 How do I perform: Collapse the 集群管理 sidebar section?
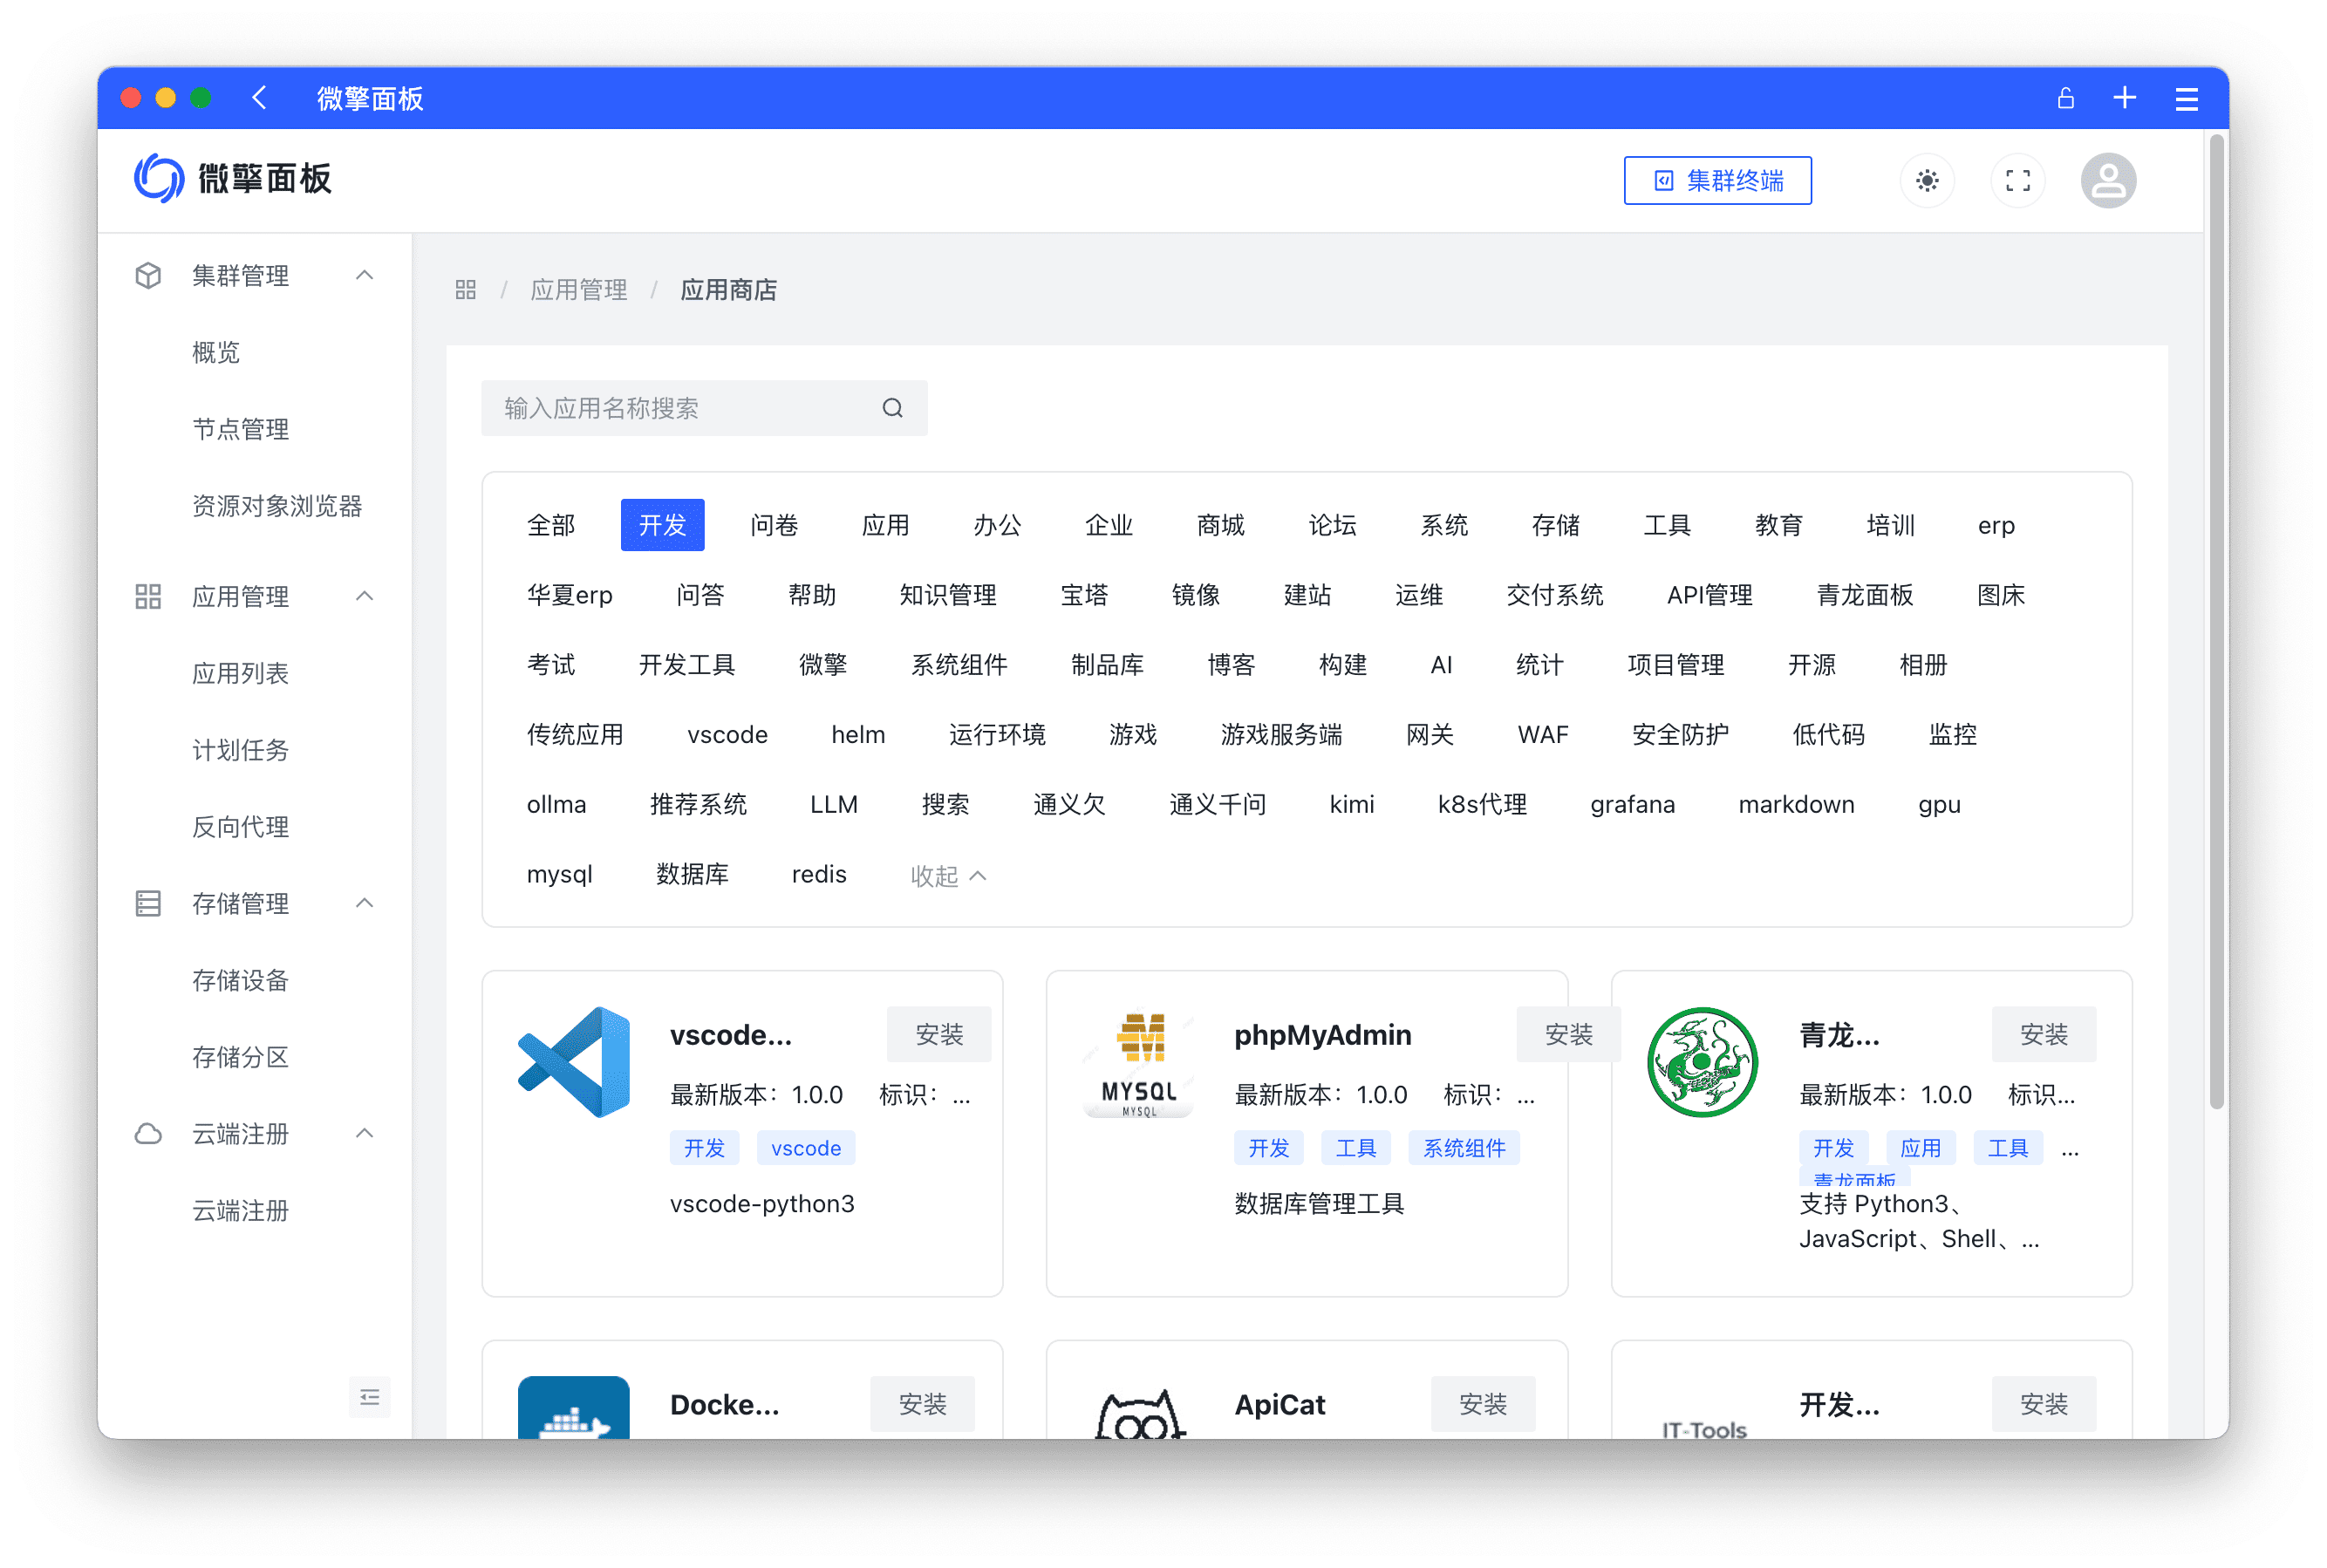tap(364, 275)
